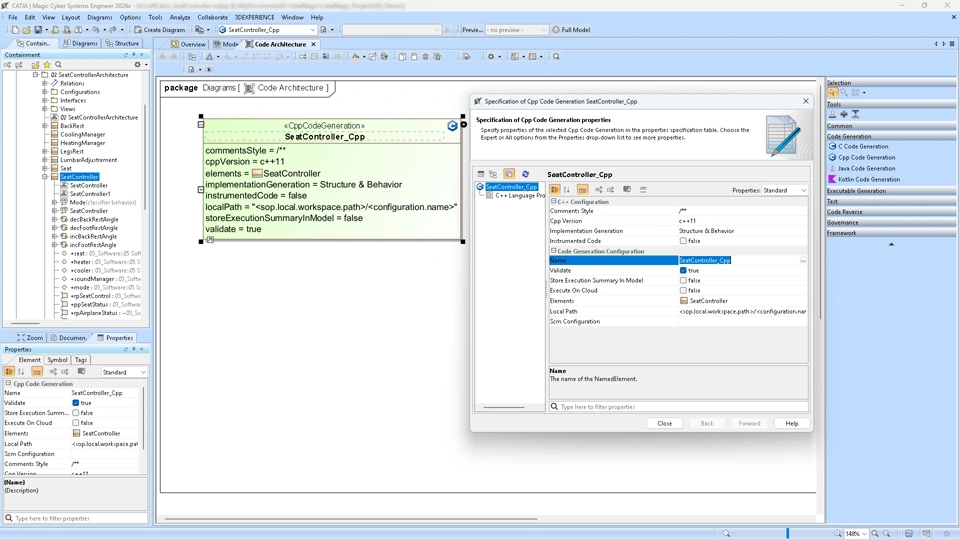The height and width of the screenshot is (540, 960).
Task: Open the Standard dropdown in the Properties panel
Action: point(124,372)
